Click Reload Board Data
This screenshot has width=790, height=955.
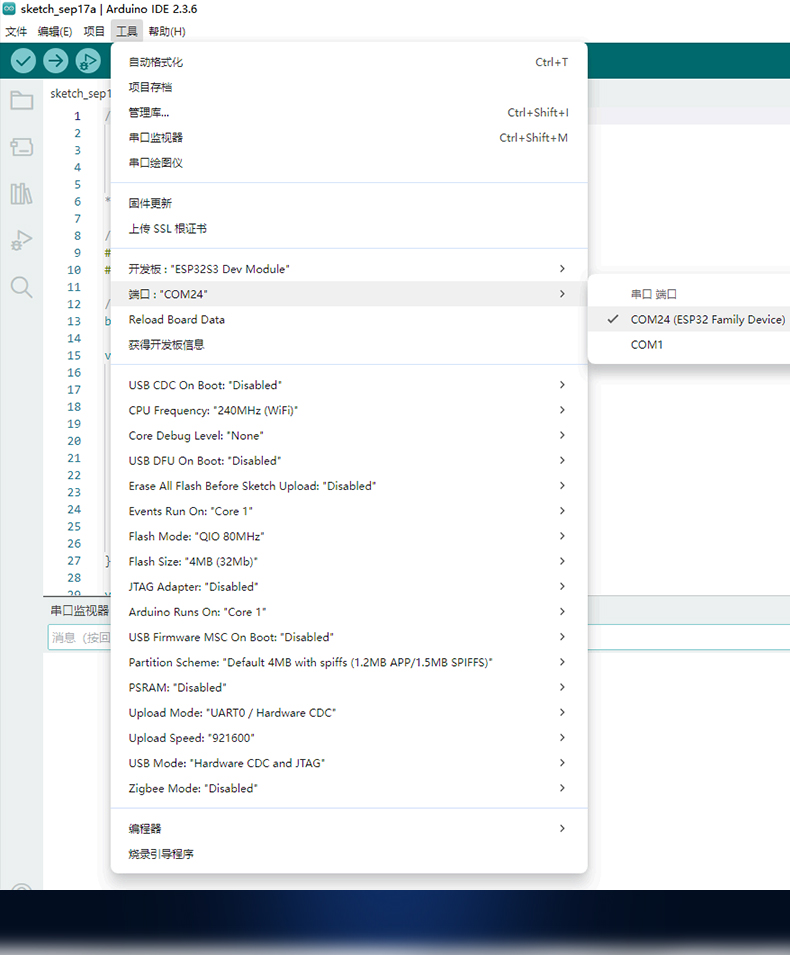pyautogui.click(x=177, y=320)
